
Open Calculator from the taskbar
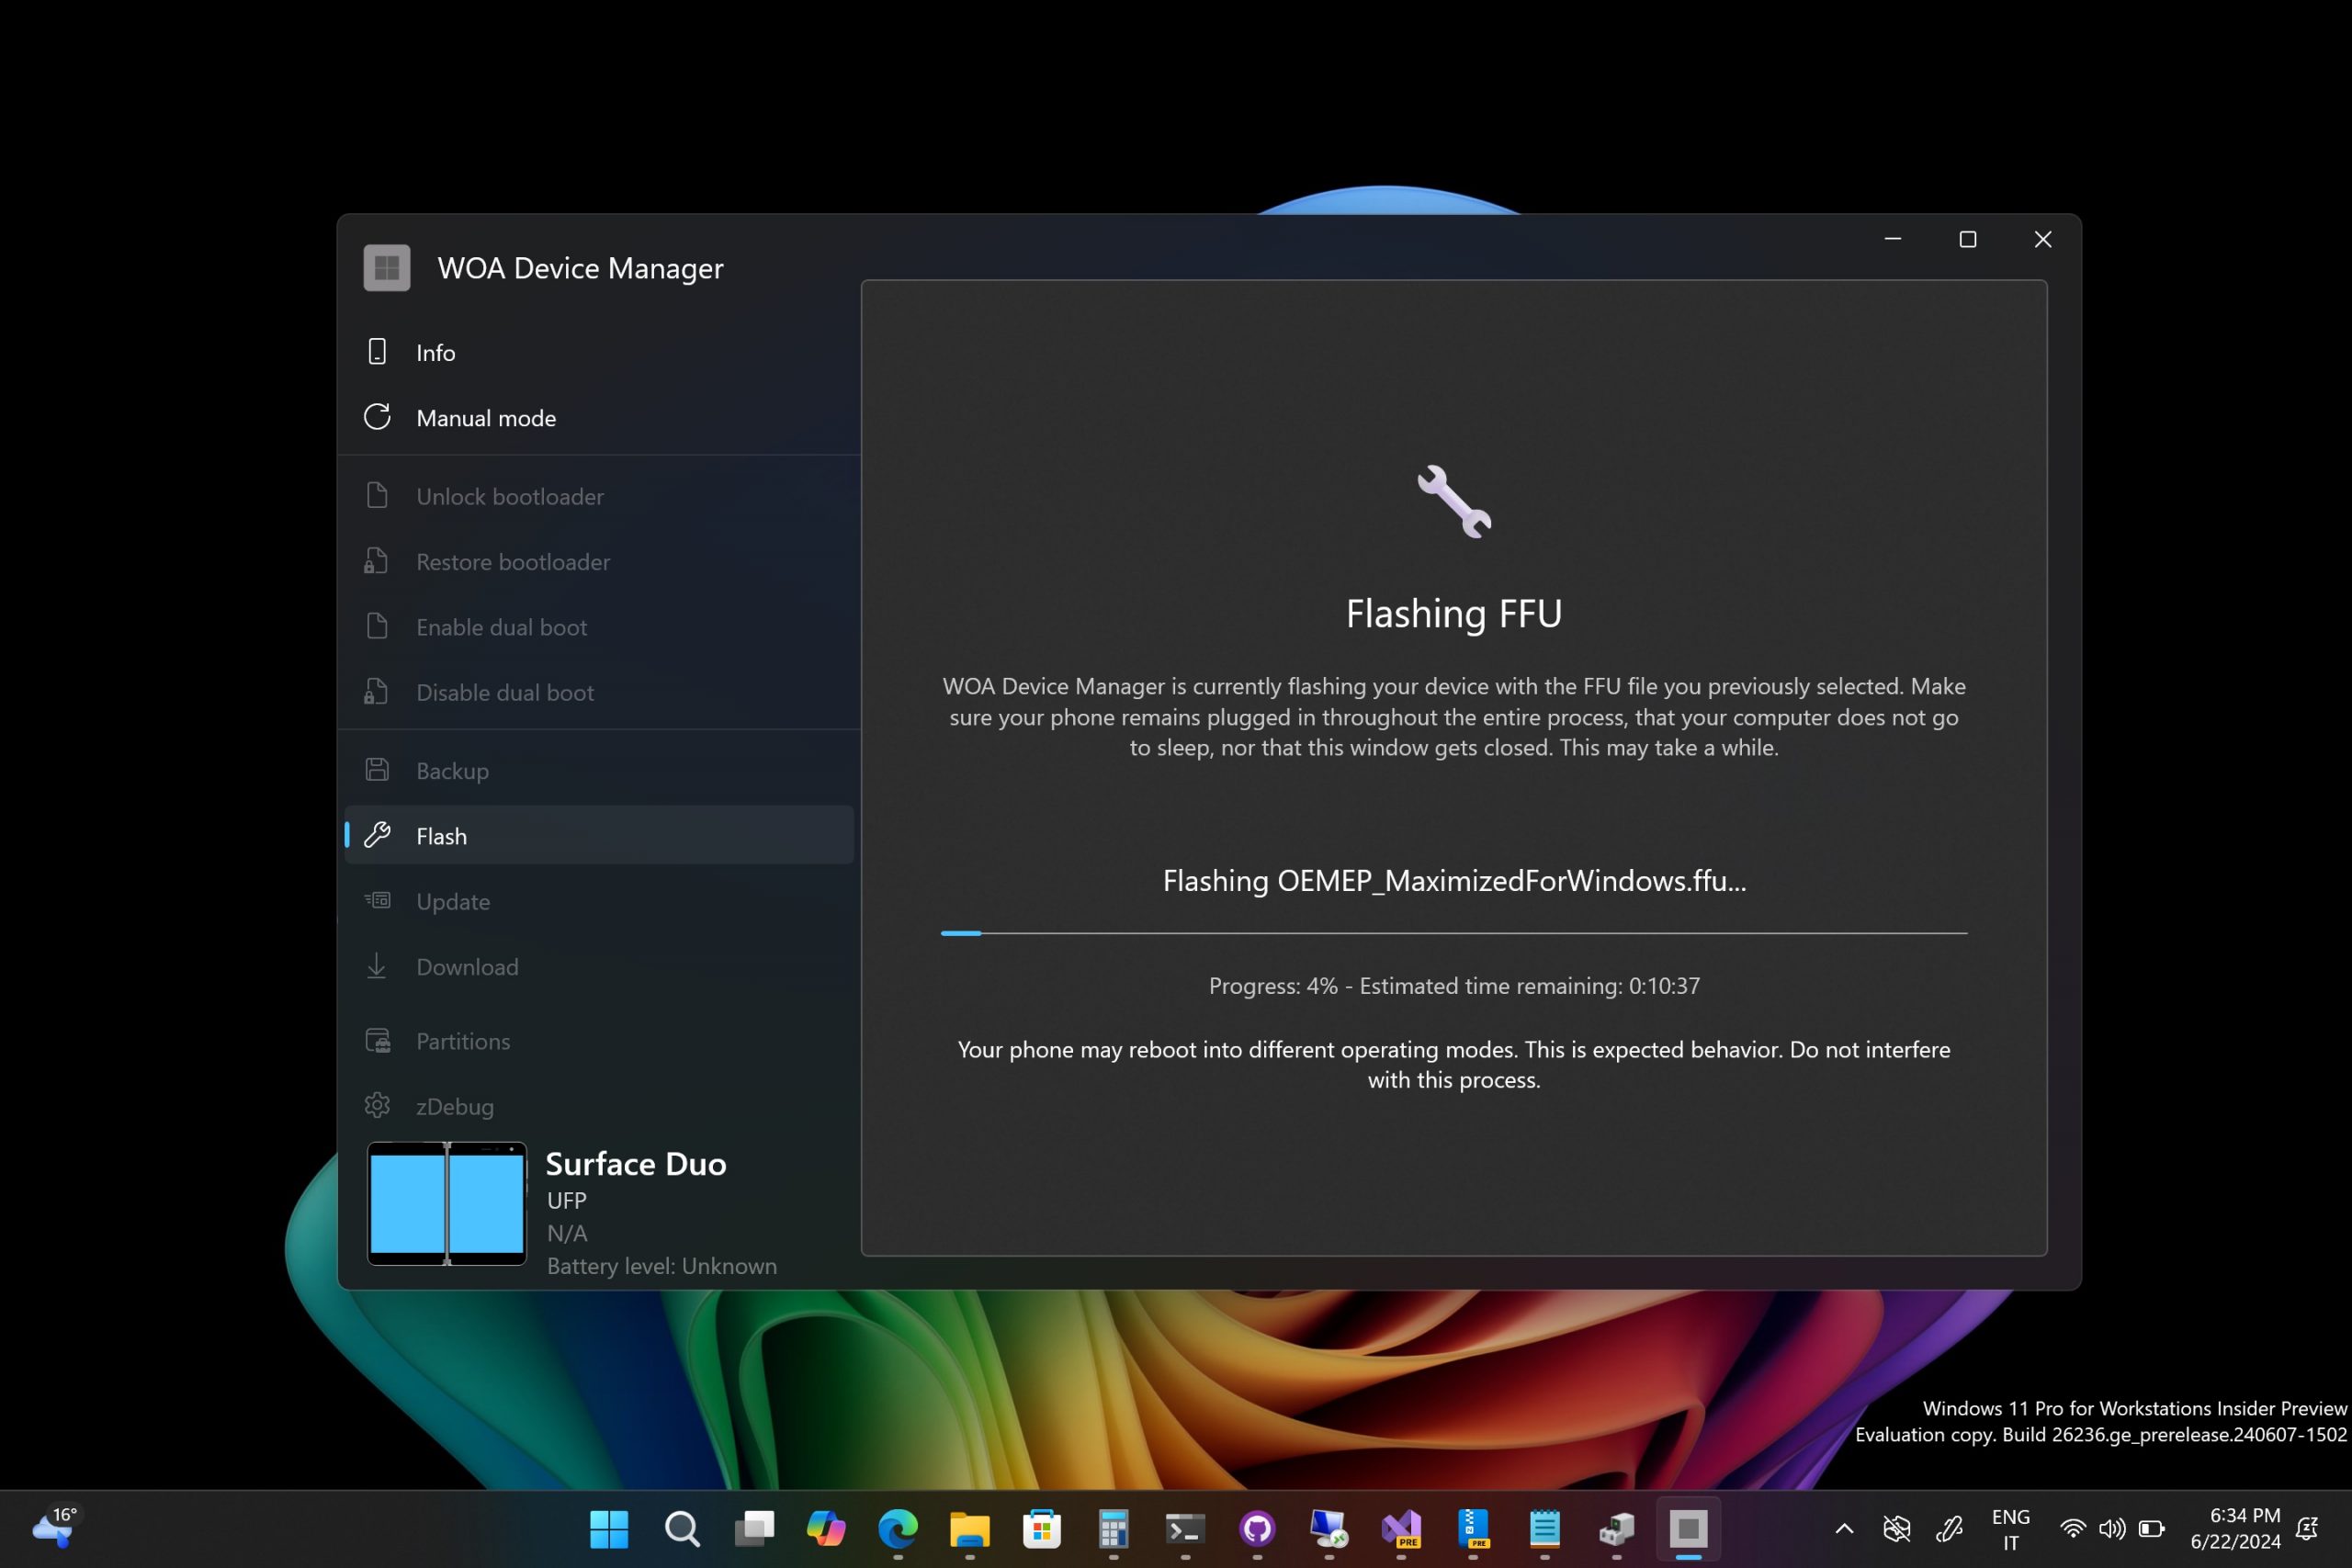coord(1113,1529)
